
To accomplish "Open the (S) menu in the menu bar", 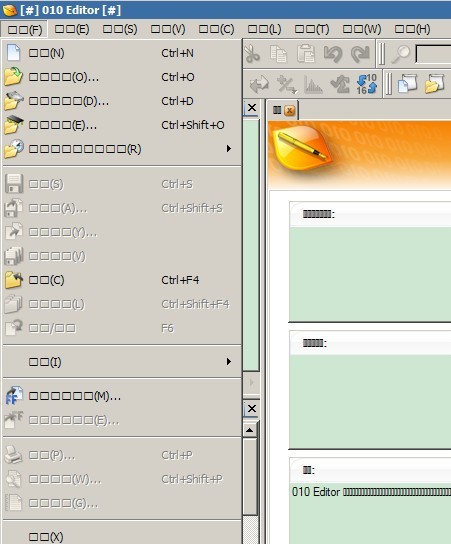I will point(120,29).
